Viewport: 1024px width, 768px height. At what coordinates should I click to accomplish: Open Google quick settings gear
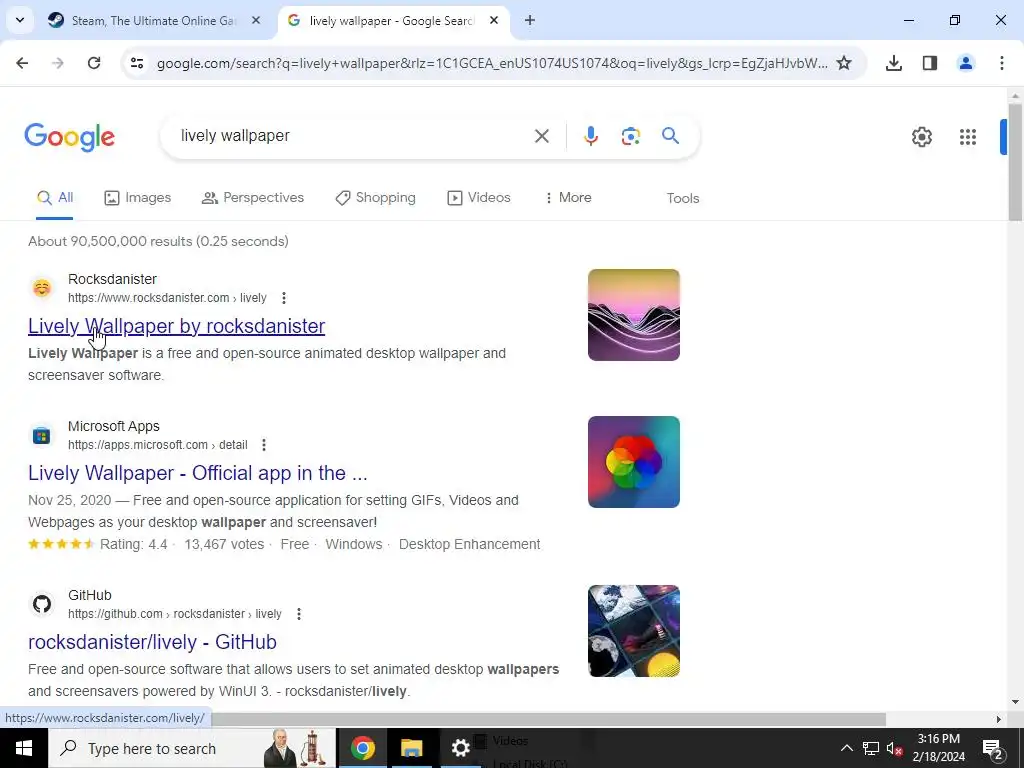click(921, 136)
